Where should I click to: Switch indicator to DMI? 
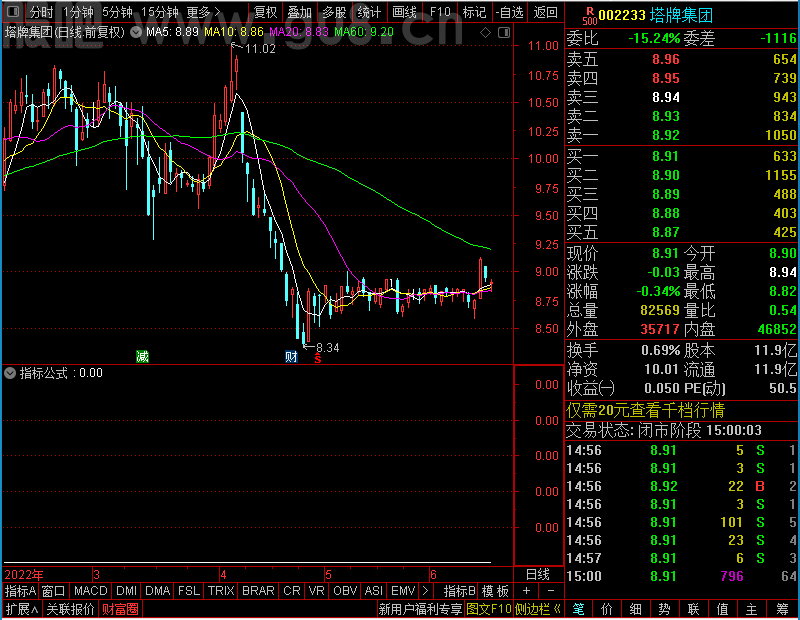pyautogui.click(x=126, y=591)
